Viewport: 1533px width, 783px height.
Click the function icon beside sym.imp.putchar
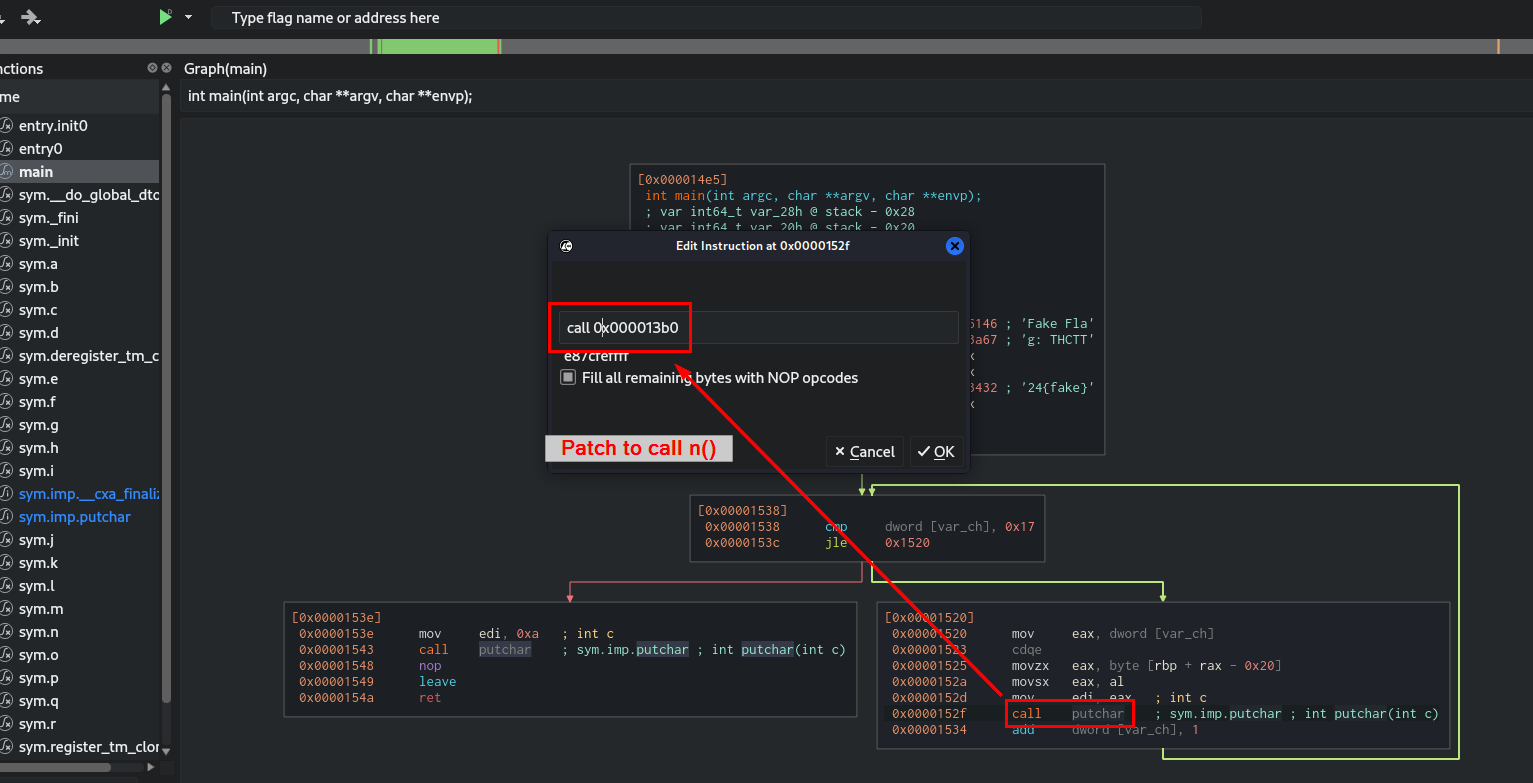click(6, 517)
